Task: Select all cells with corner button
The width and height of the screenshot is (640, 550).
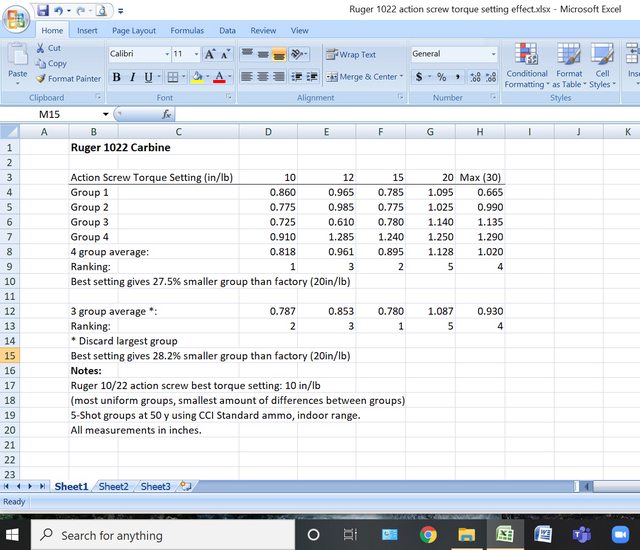Action: pos(9,132)
